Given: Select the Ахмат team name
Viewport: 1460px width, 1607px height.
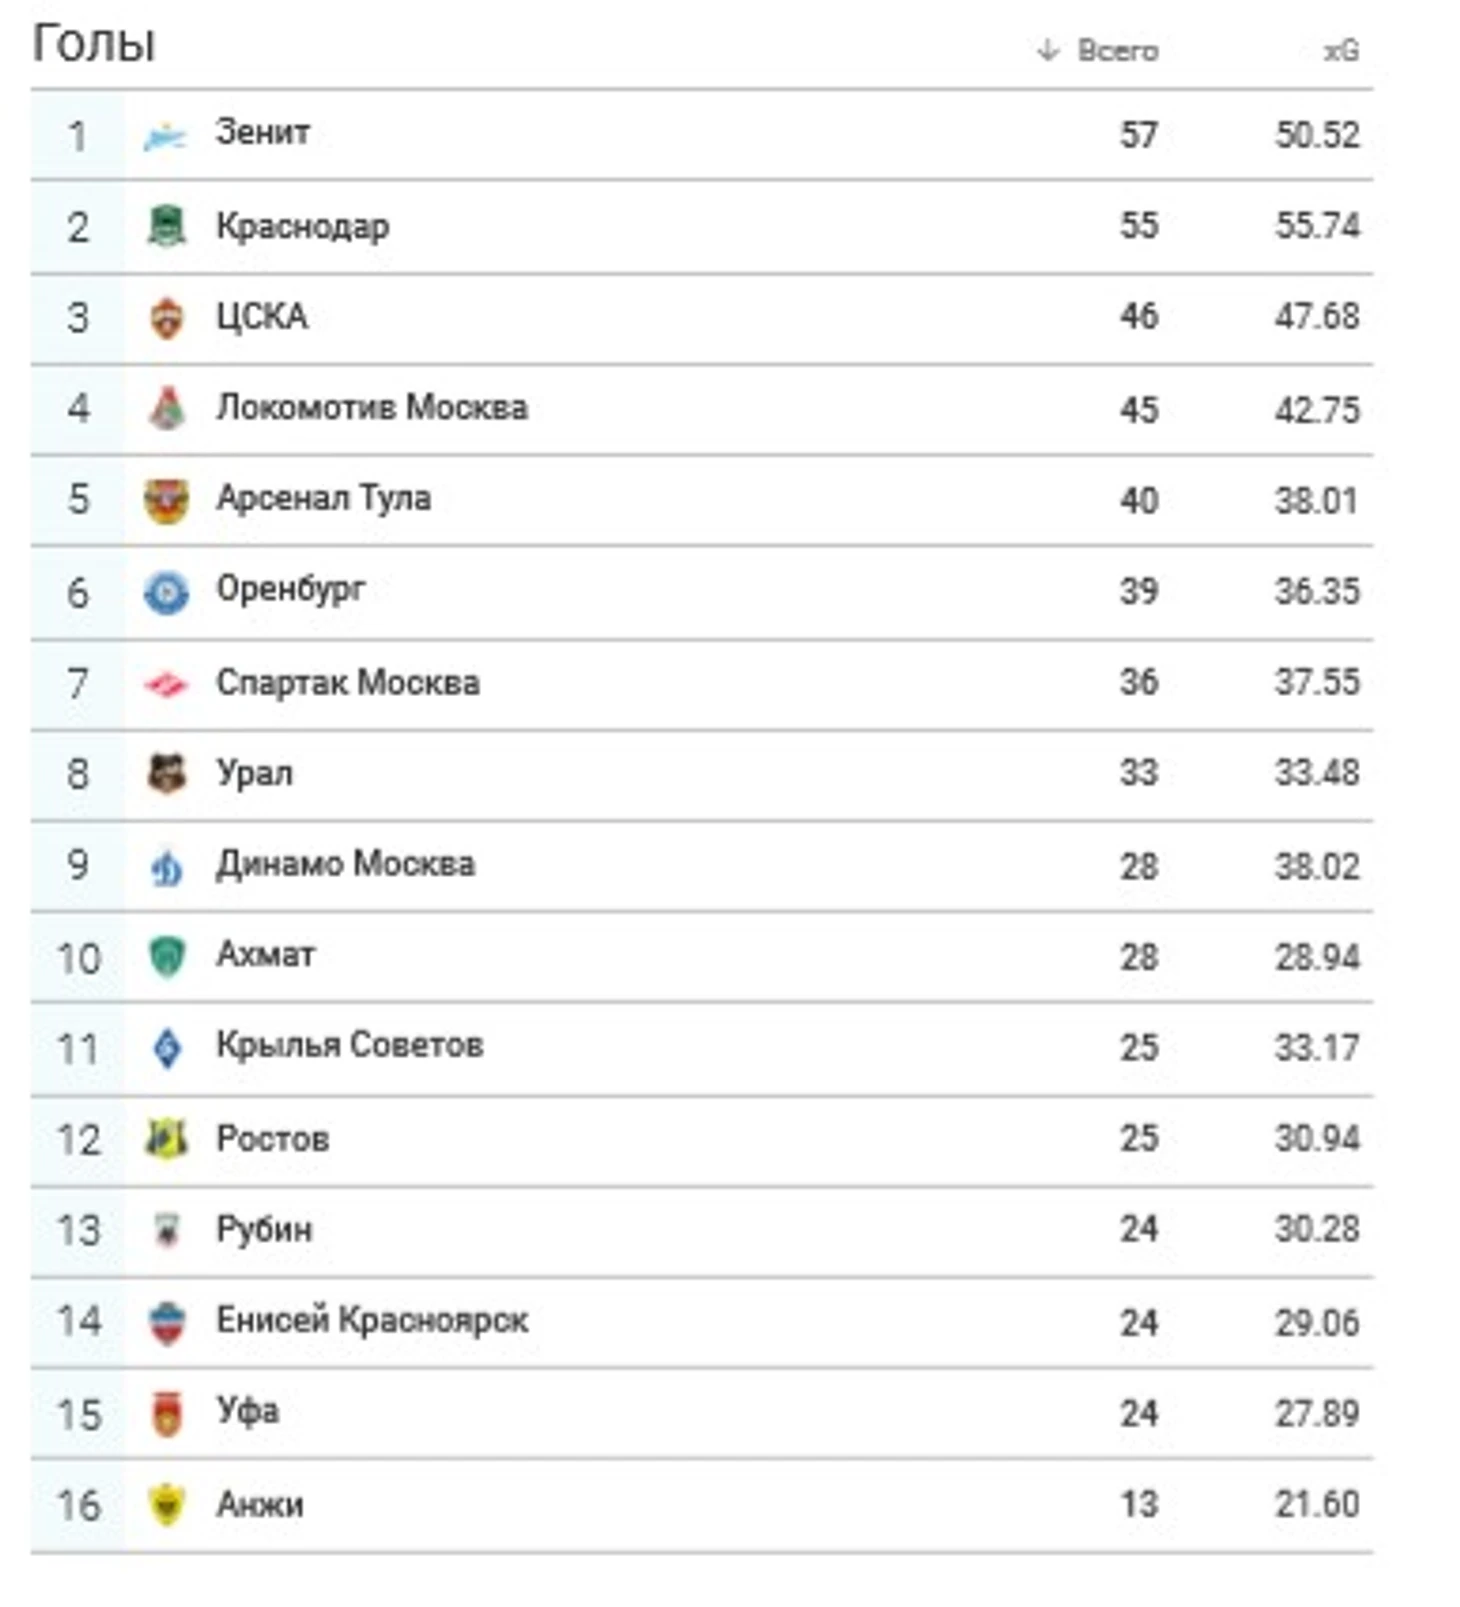Looking at the screenshot, I should coord(266,955).
